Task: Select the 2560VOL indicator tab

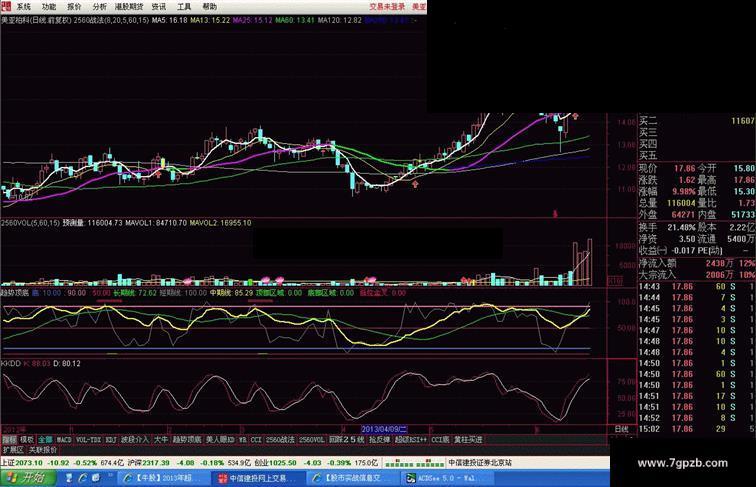Action: [312, 440]
